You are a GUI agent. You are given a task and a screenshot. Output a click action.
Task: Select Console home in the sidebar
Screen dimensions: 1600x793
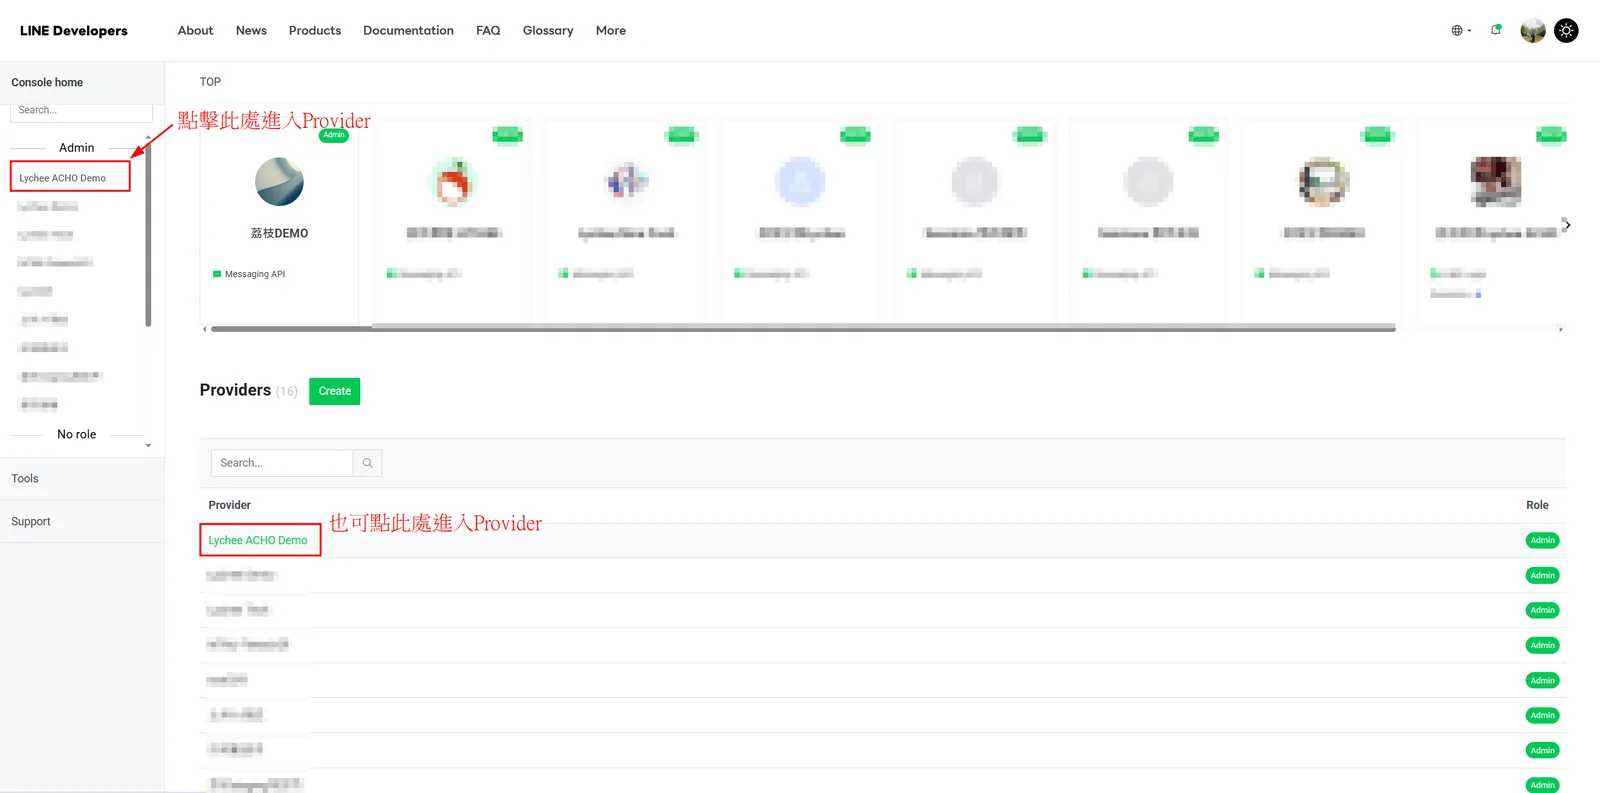[47, 83]
